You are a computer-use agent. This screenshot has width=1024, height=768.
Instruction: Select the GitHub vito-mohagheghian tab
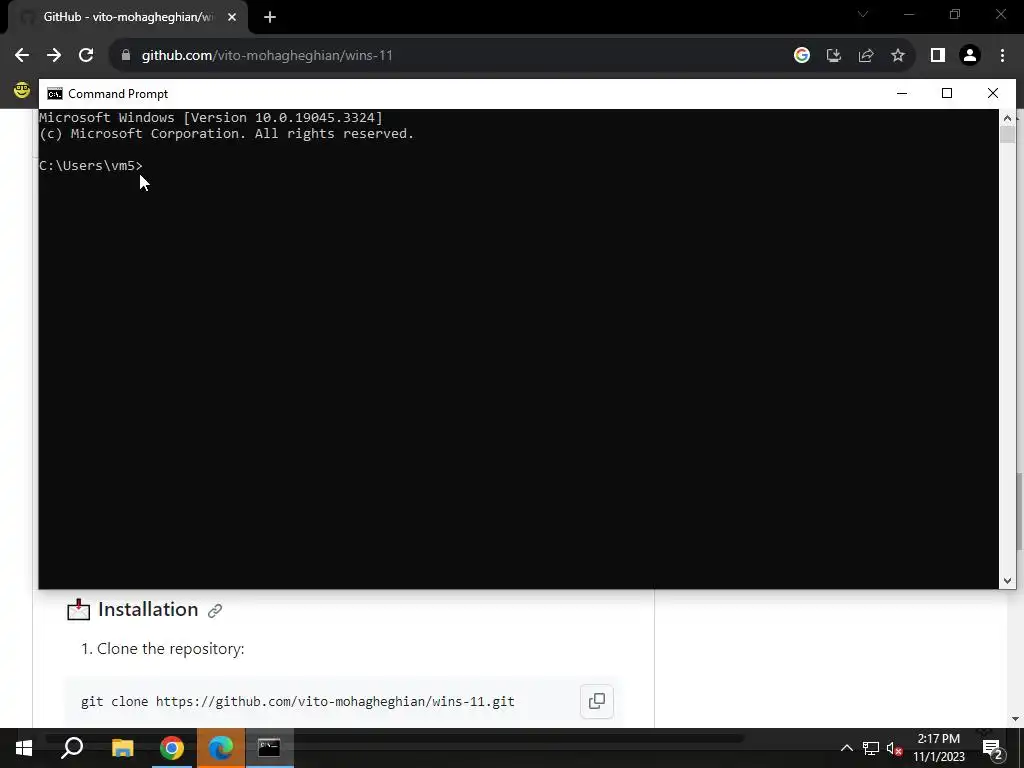pyautogui.click(x=127, y=18)
